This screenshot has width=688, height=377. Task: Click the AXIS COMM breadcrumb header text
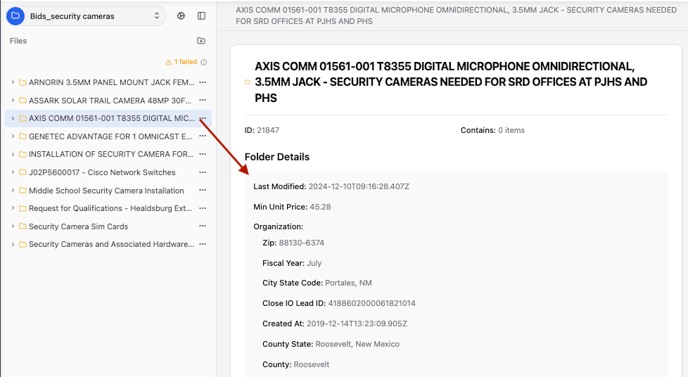click(456, 15)
